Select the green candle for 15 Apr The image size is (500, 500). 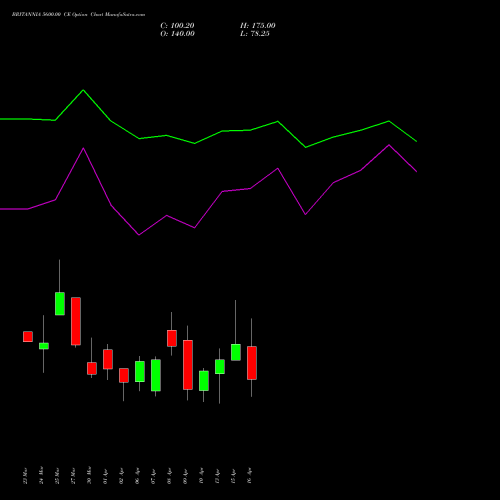(x=236, y=352)
